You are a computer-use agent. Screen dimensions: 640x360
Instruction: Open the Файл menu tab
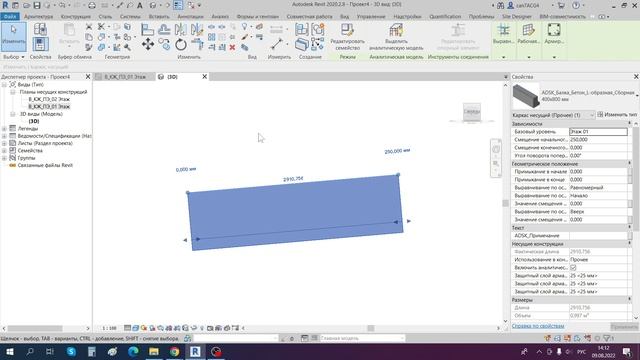click(x=10, y=16)
